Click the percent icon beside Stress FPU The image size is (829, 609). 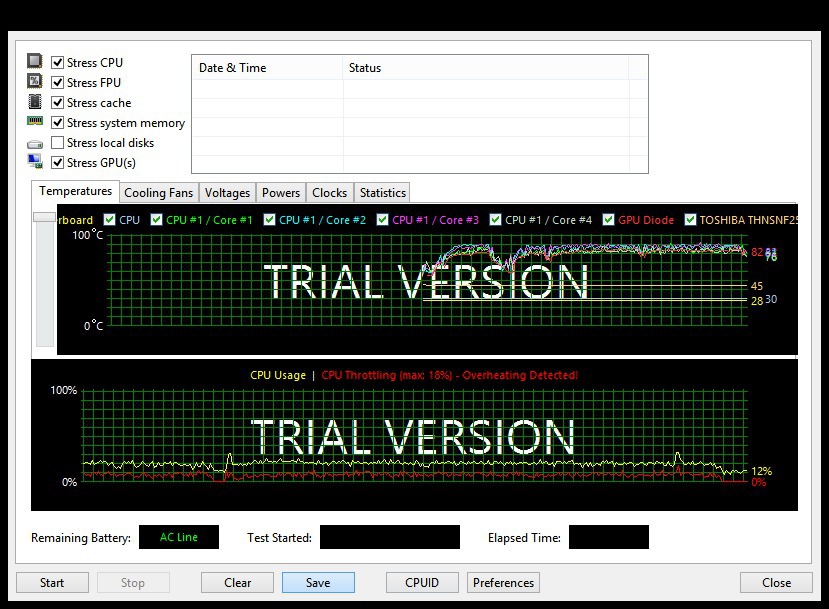34,81
